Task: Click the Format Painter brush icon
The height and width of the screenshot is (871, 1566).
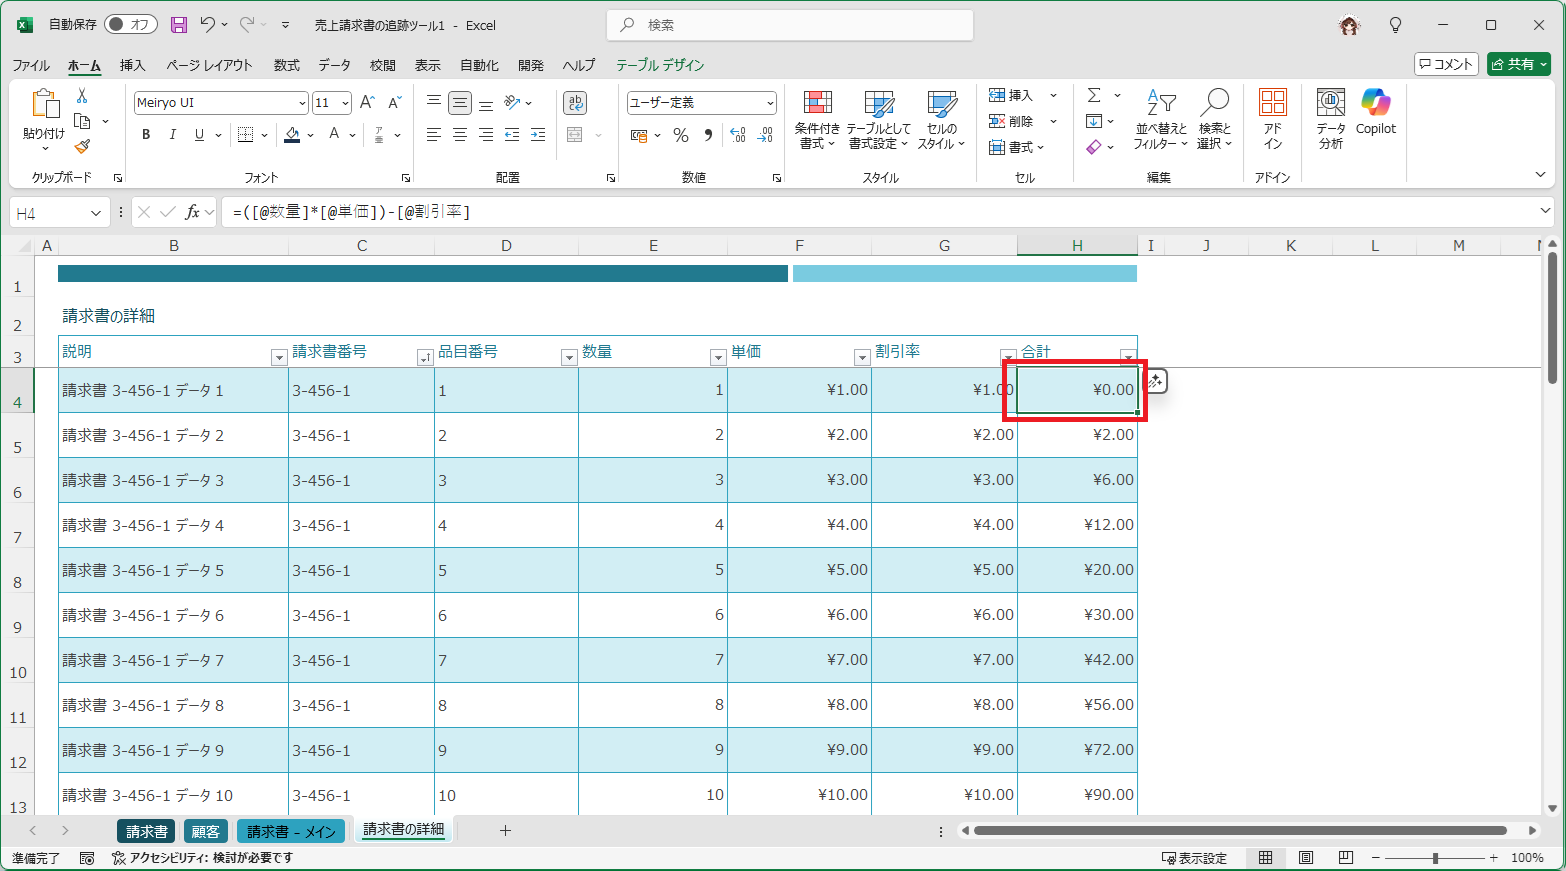Action: tap(82, 146)
